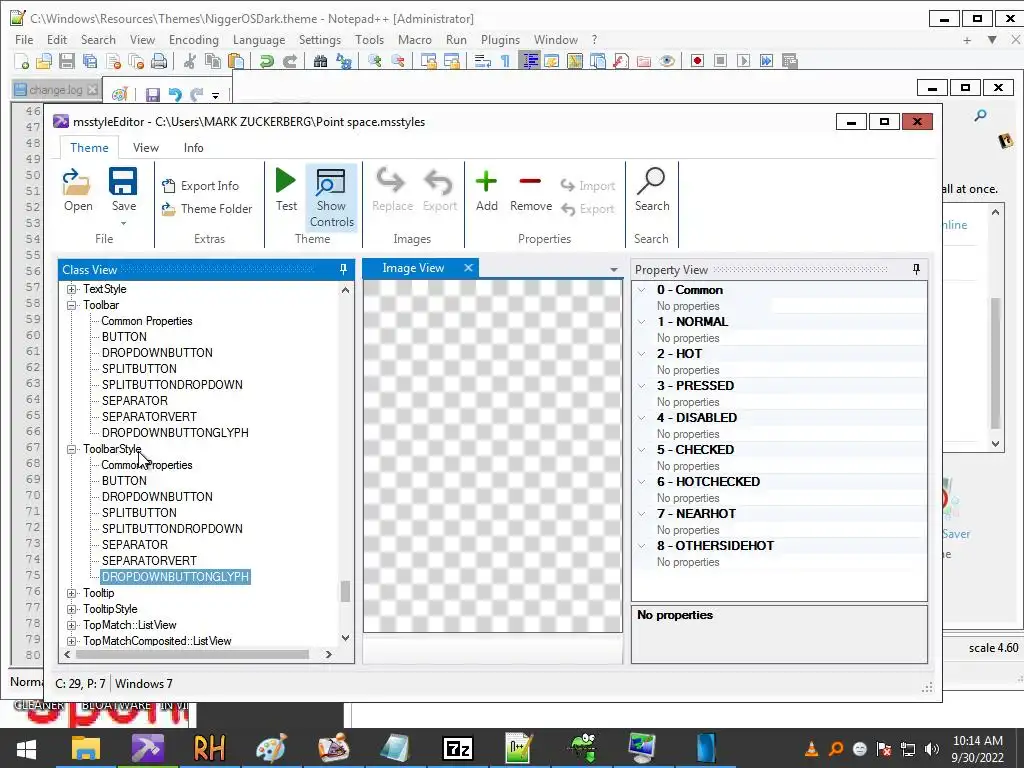Open Notepad++ Macro menu
This screenshot has width=1024, height=768.
pos(415,40)
